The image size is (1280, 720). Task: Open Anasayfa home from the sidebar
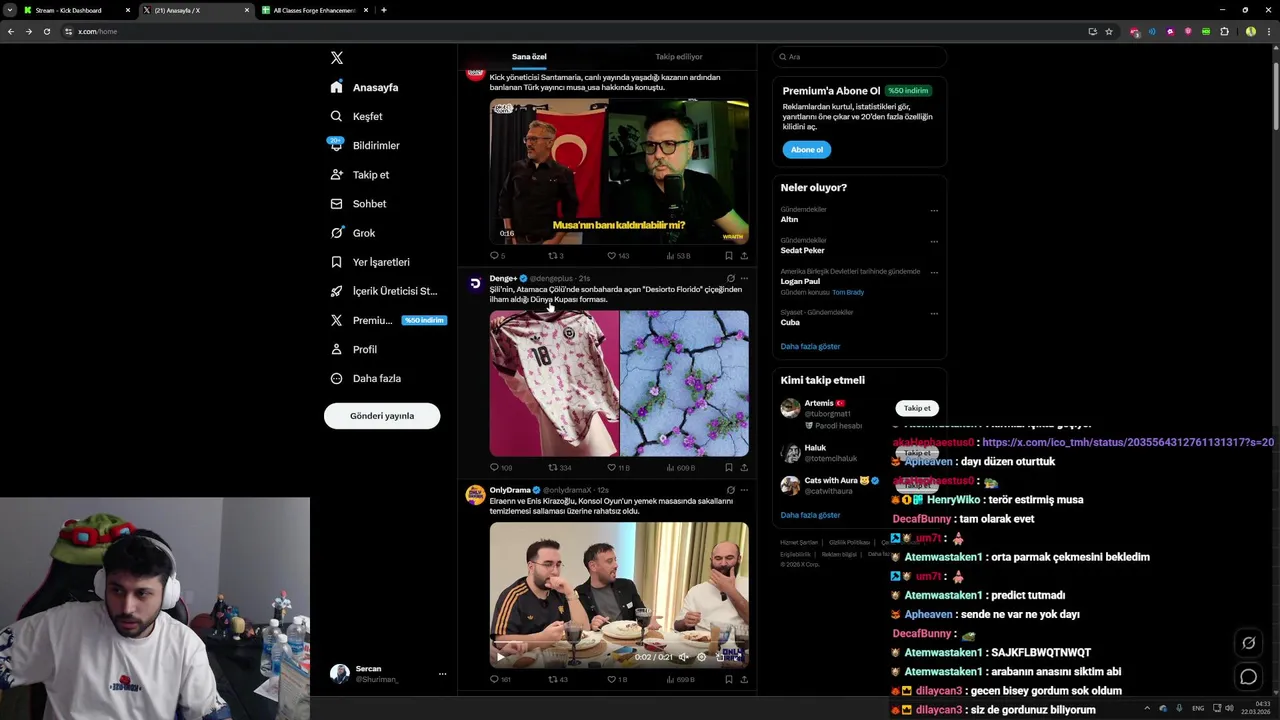[366, 87]
